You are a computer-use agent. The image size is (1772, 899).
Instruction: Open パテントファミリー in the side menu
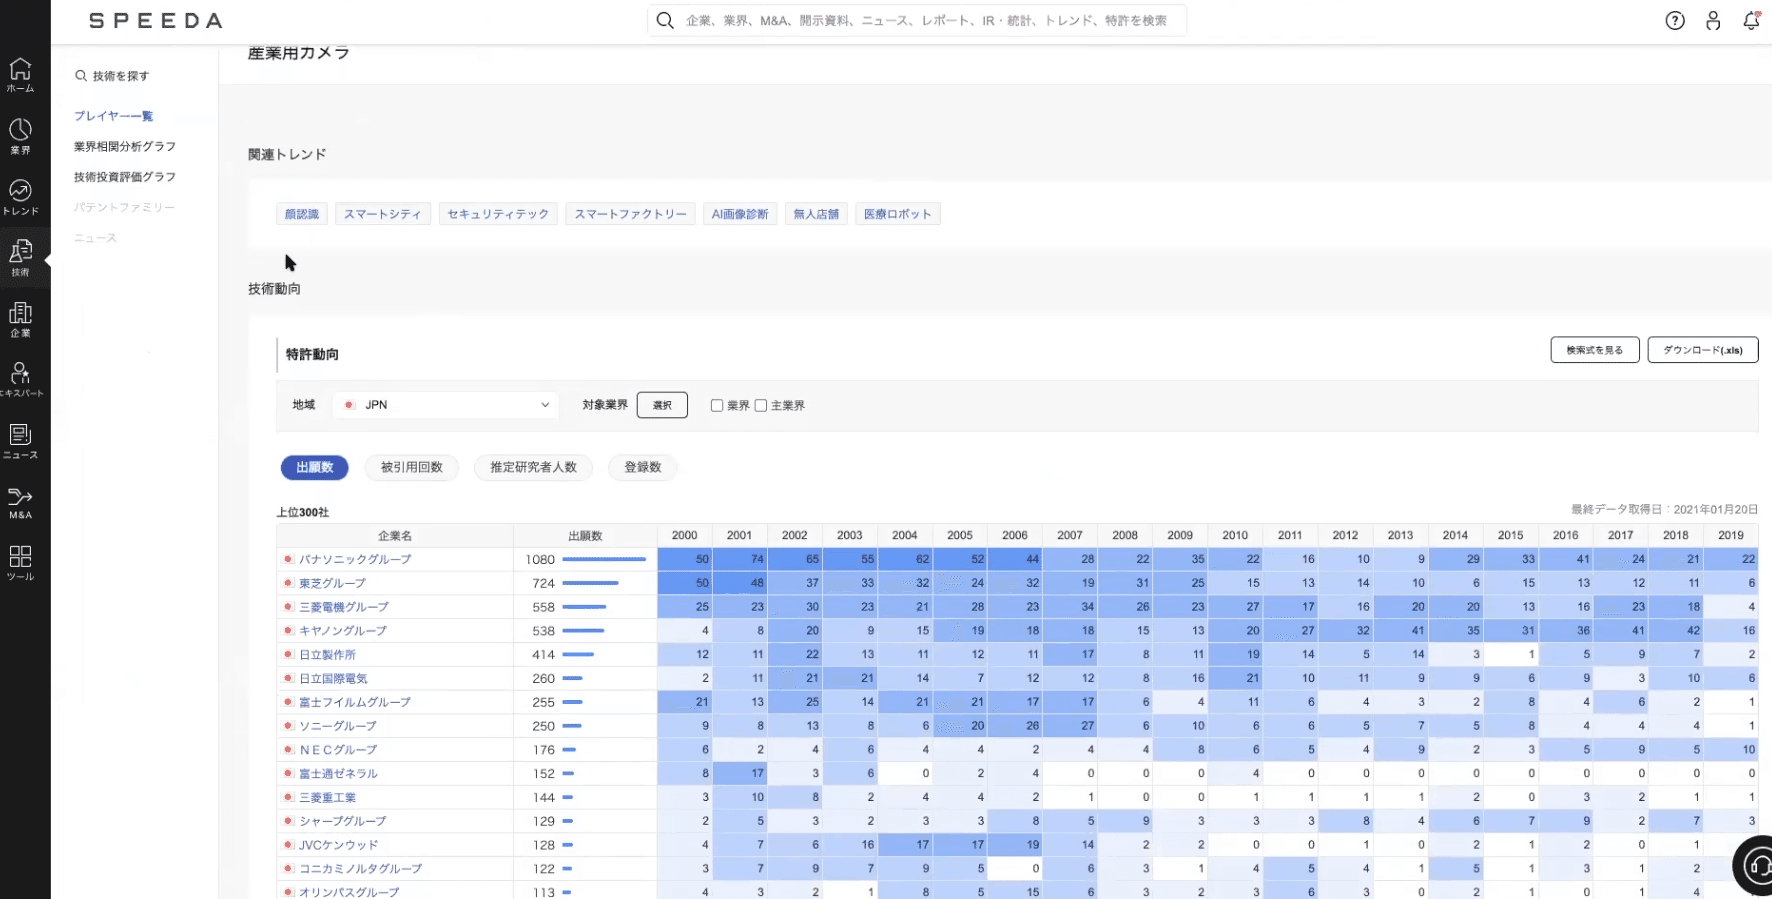[x=124, y=207]
